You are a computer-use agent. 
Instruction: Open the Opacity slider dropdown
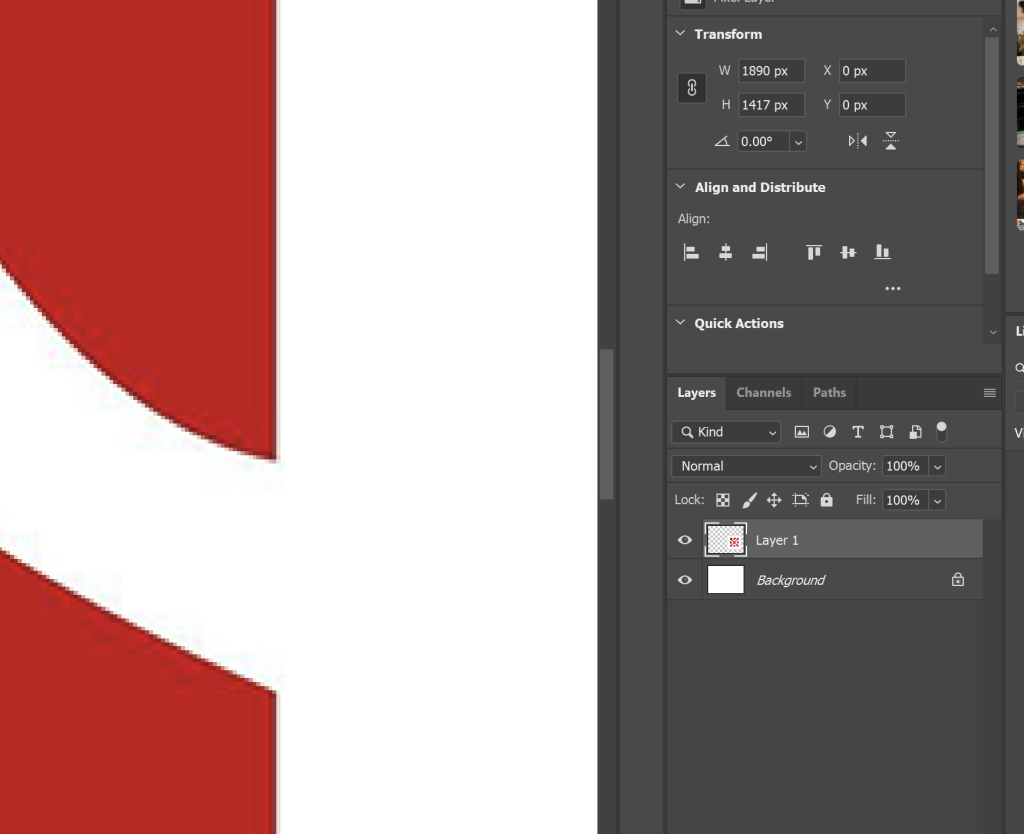937,466
